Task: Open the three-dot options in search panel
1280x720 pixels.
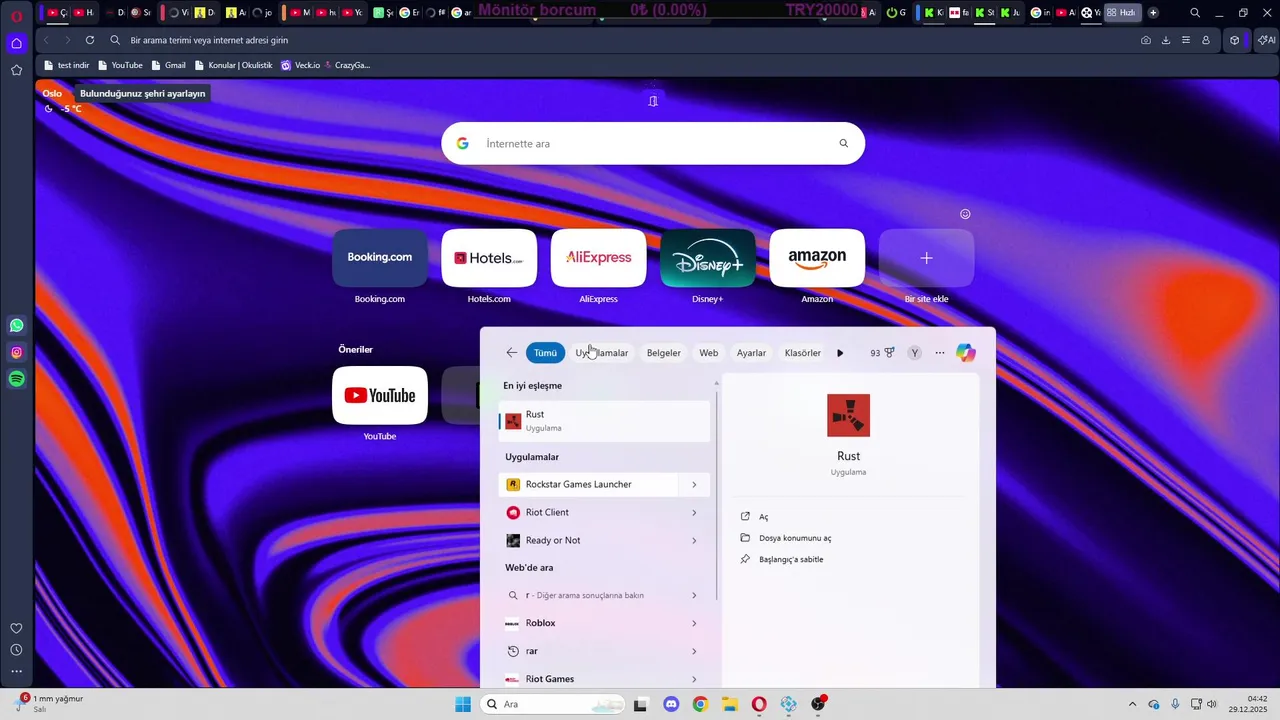Action: (x=940, y=353)
